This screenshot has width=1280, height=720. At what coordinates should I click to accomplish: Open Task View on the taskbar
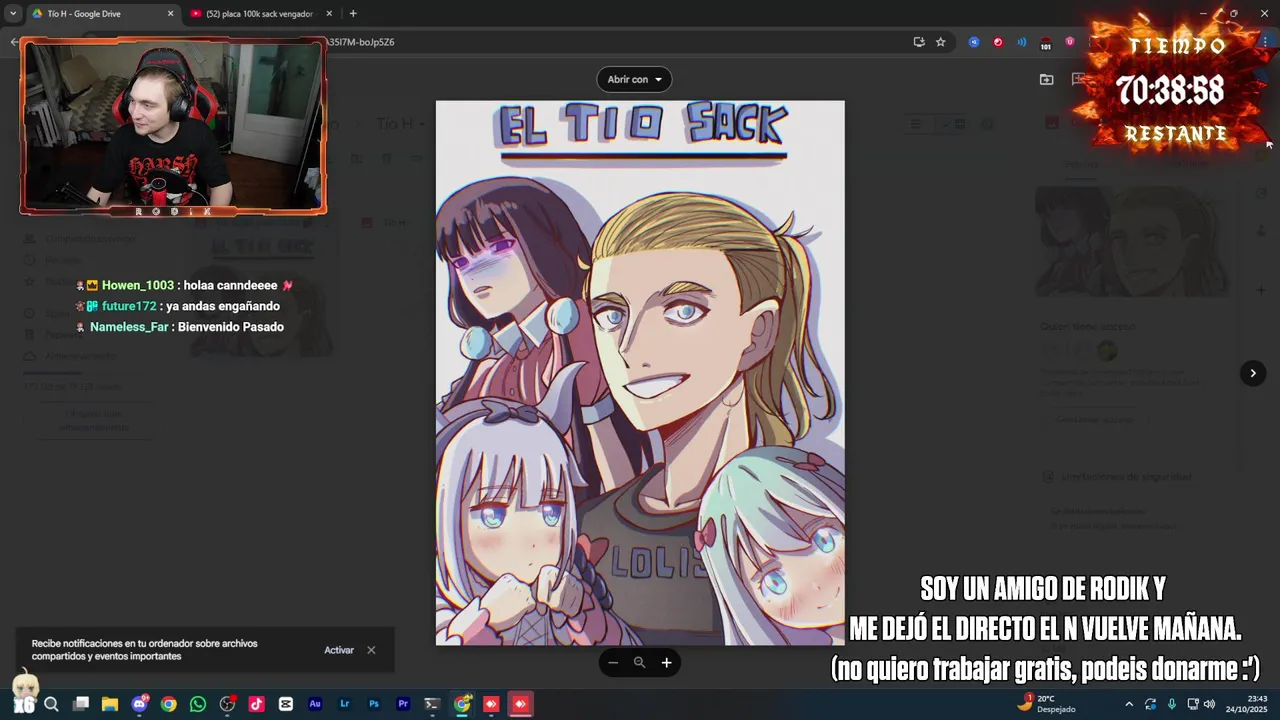tap(81, 704)
